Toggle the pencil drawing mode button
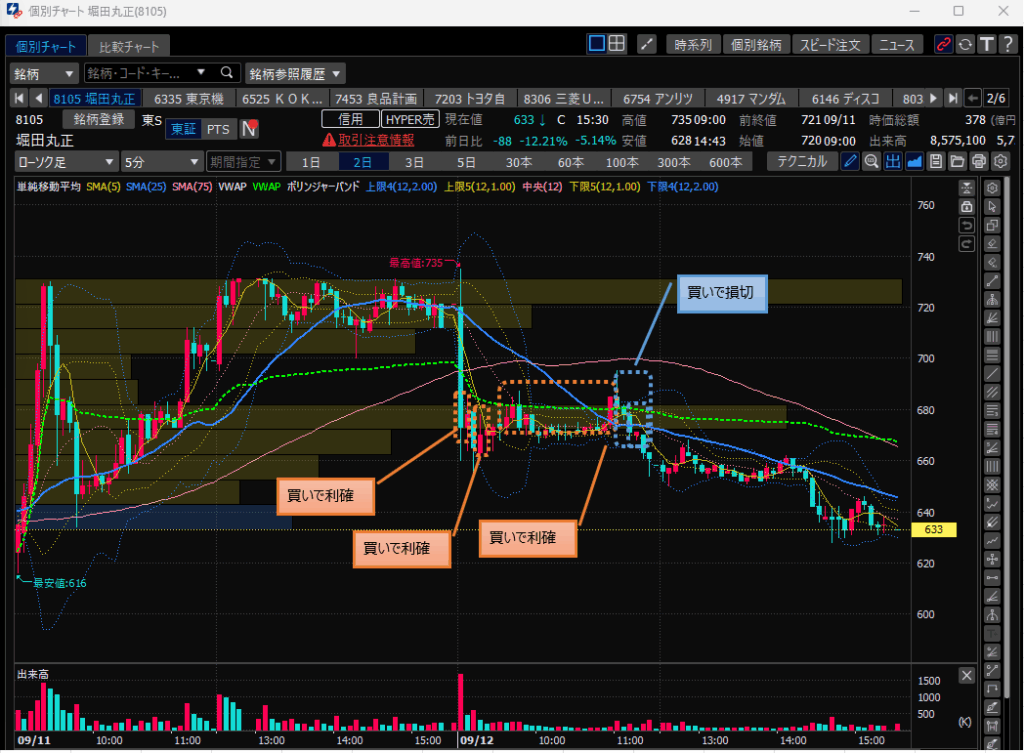This screenshot has height=753, width=1024. [850, 162]
